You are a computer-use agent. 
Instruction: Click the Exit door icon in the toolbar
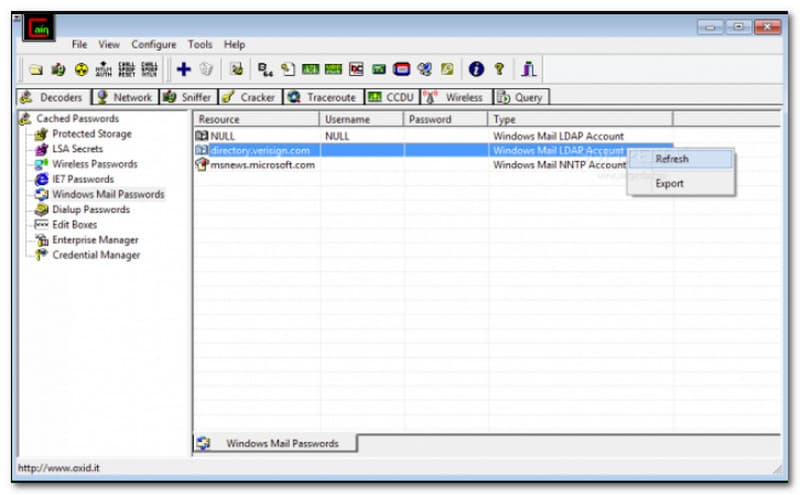tap(530, 69)
